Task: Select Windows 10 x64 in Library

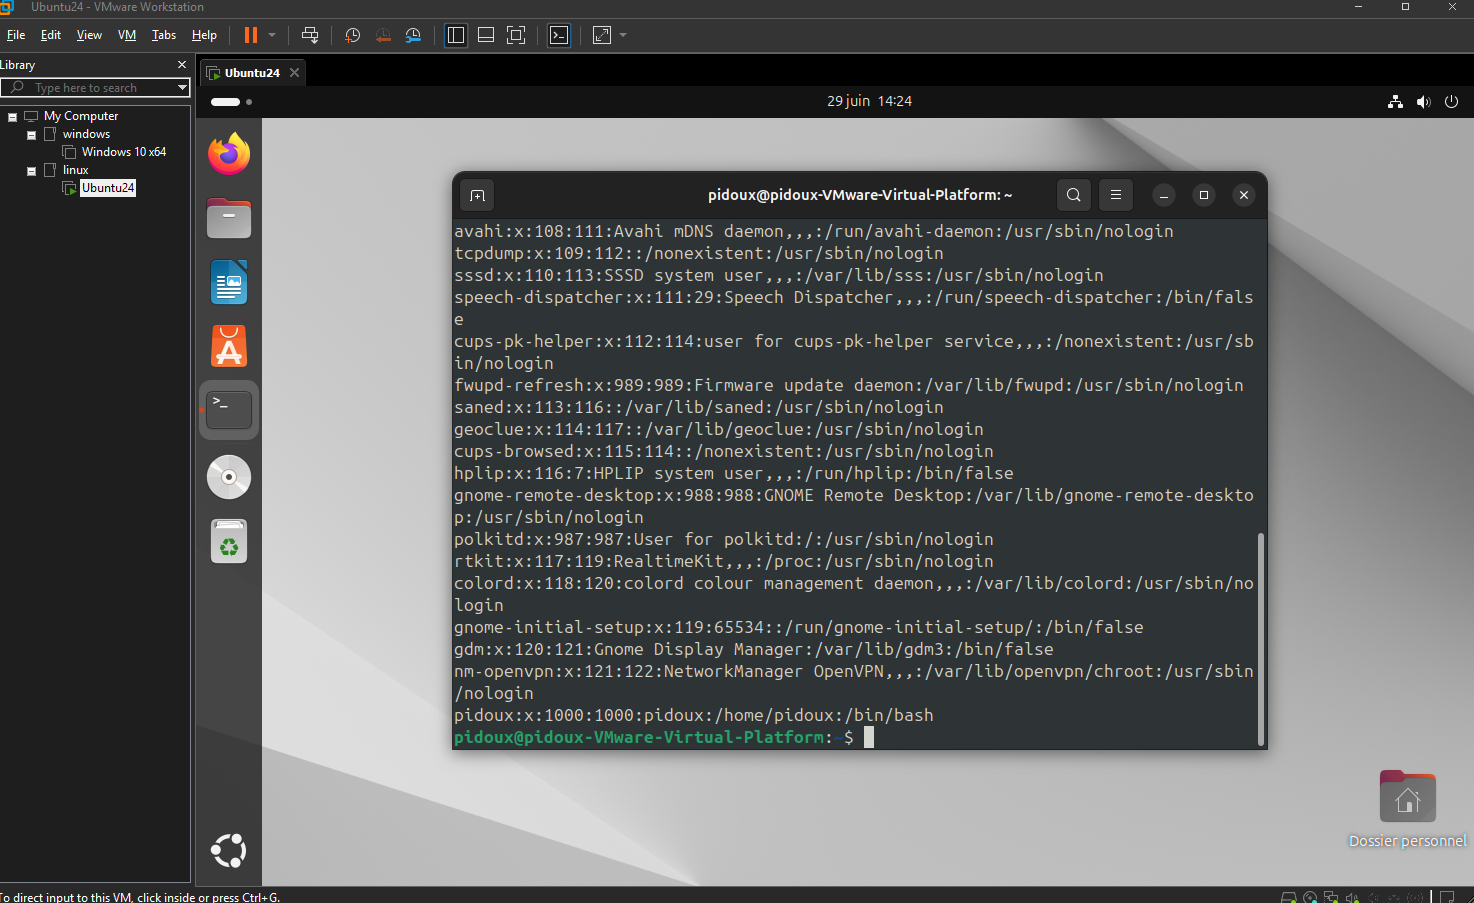Action: click(x=123, y=152)
